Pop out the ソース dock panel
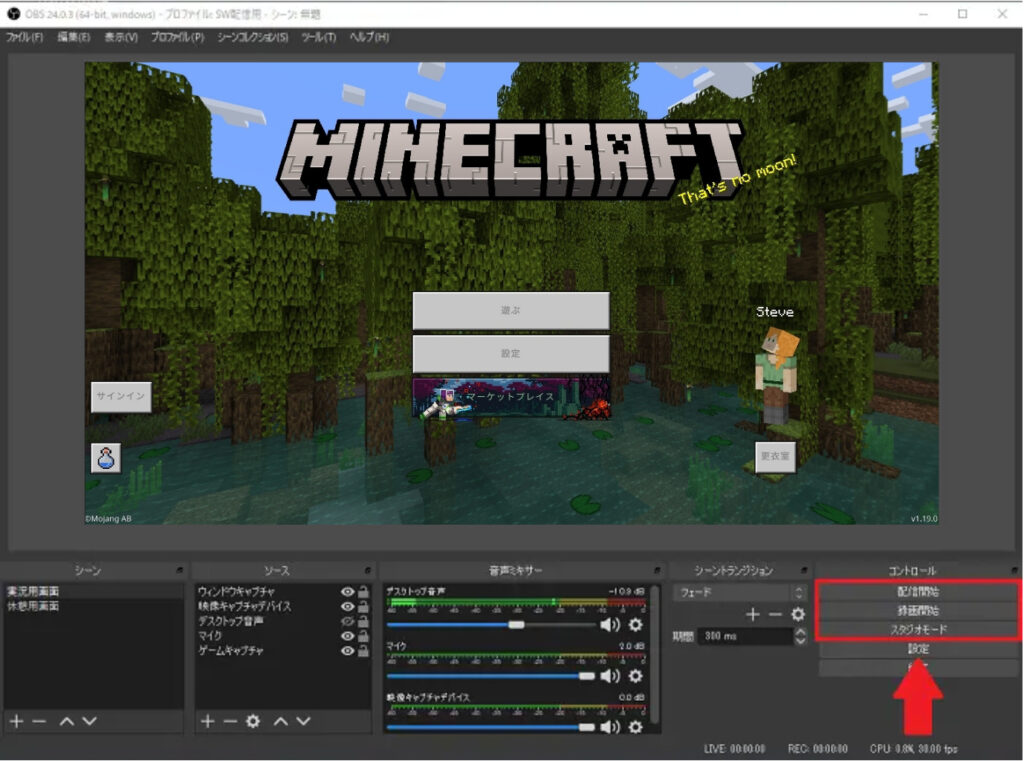The width and height of the screenshot is (1024, 761). [x=368, y=570]
